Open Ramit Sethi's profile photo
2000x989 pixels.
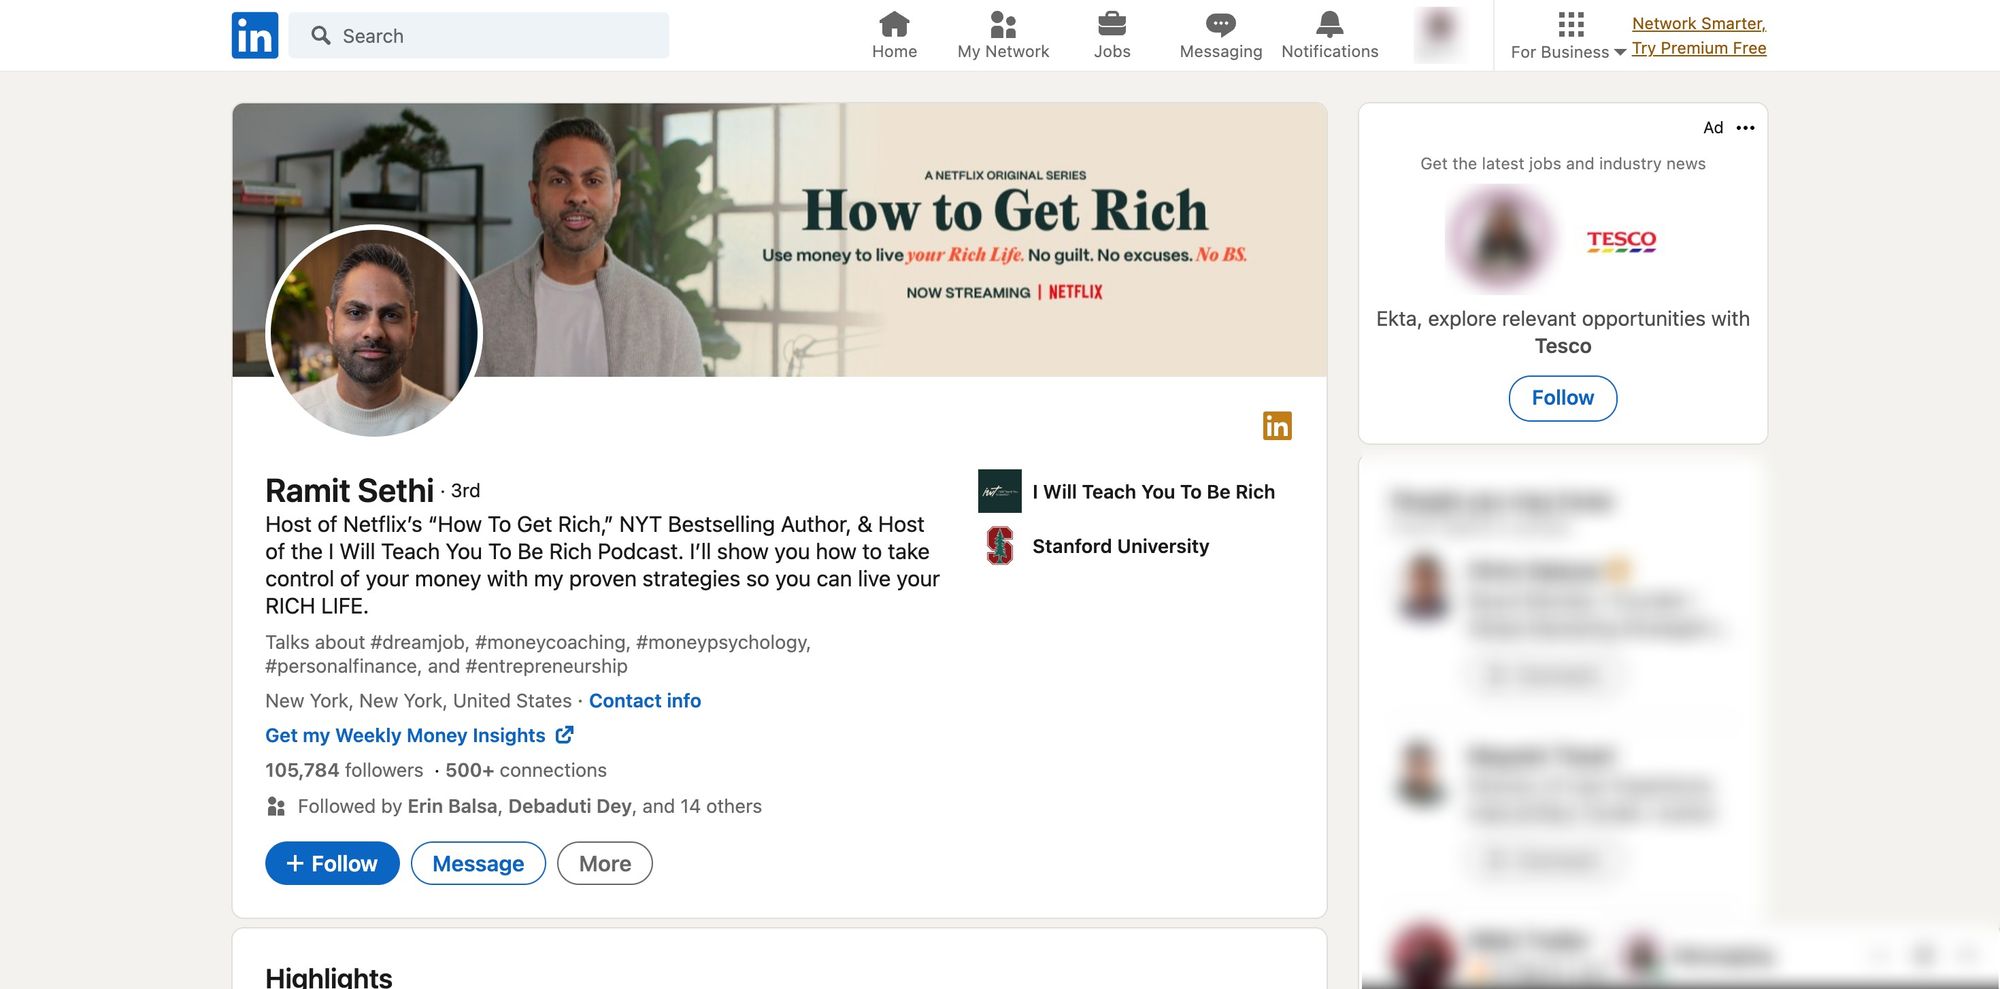pos(374,331)
